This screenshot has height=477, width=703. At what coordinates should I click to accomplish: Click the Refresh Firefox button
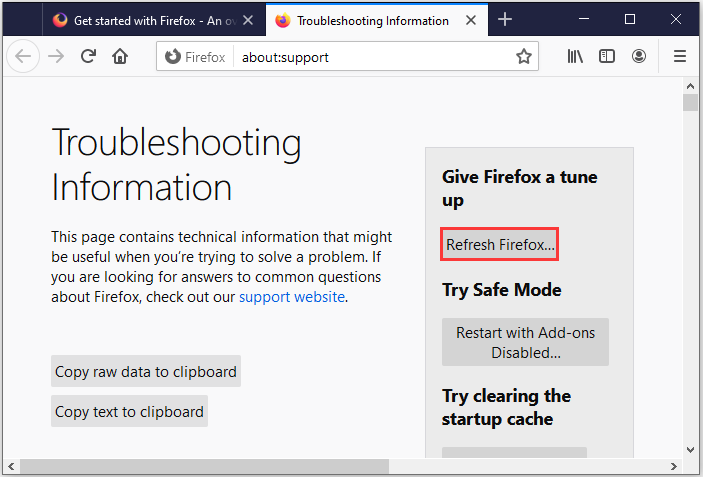[x=500, y=244]
